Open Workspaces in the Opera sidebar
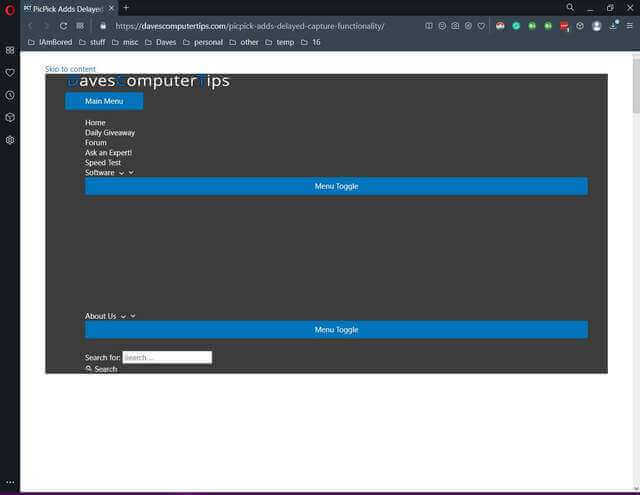 [x=10, y=50]
